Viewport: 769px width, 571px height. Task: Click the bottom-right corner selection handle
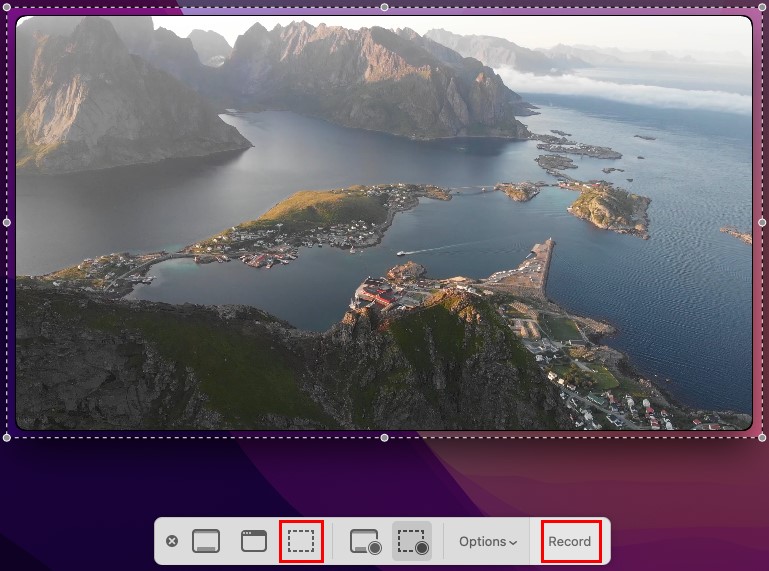pos(762,438)
